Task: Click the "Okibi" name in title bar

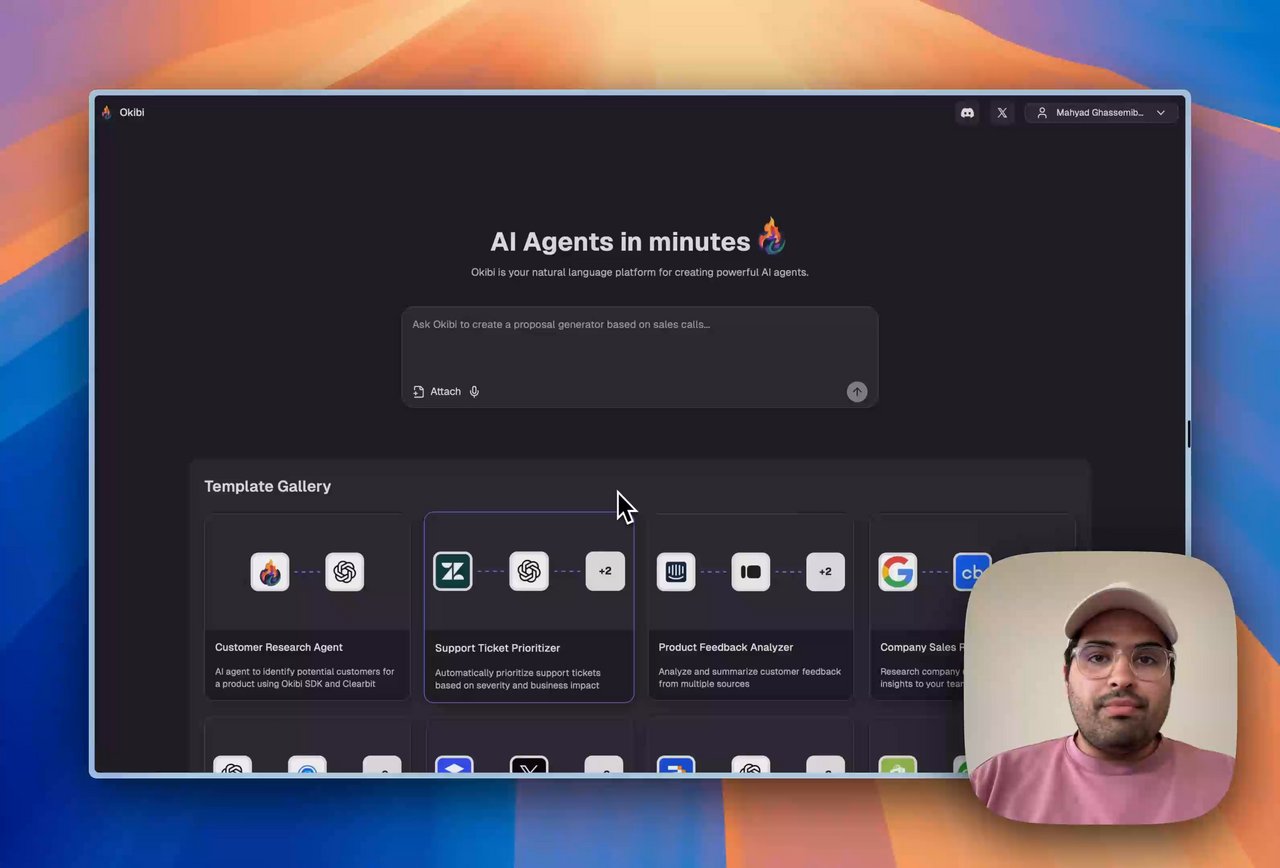Action: click(132, 113)
